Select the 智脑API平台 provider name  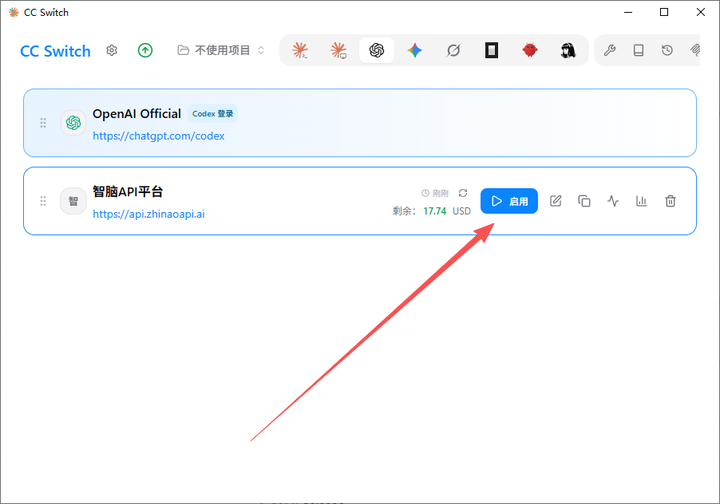click(x=128, y=191)
